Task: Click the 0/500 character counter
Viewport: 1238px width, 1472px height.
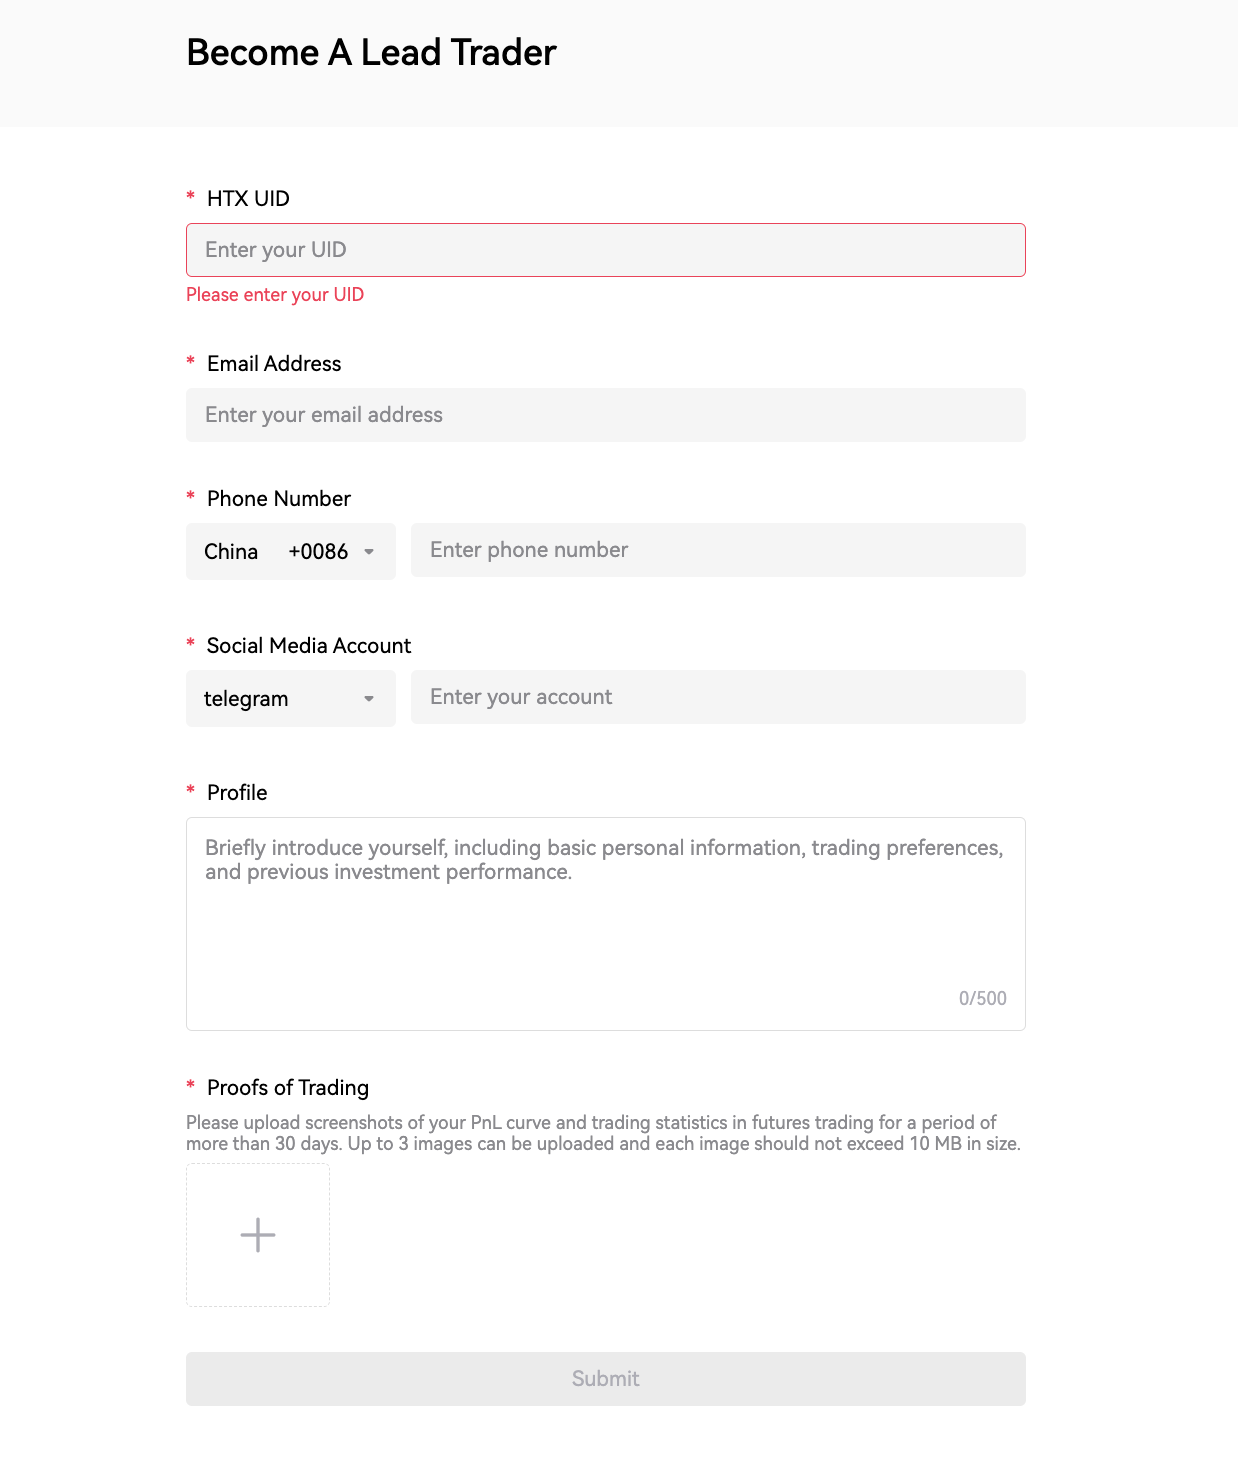Action: [x=982, y=998]
